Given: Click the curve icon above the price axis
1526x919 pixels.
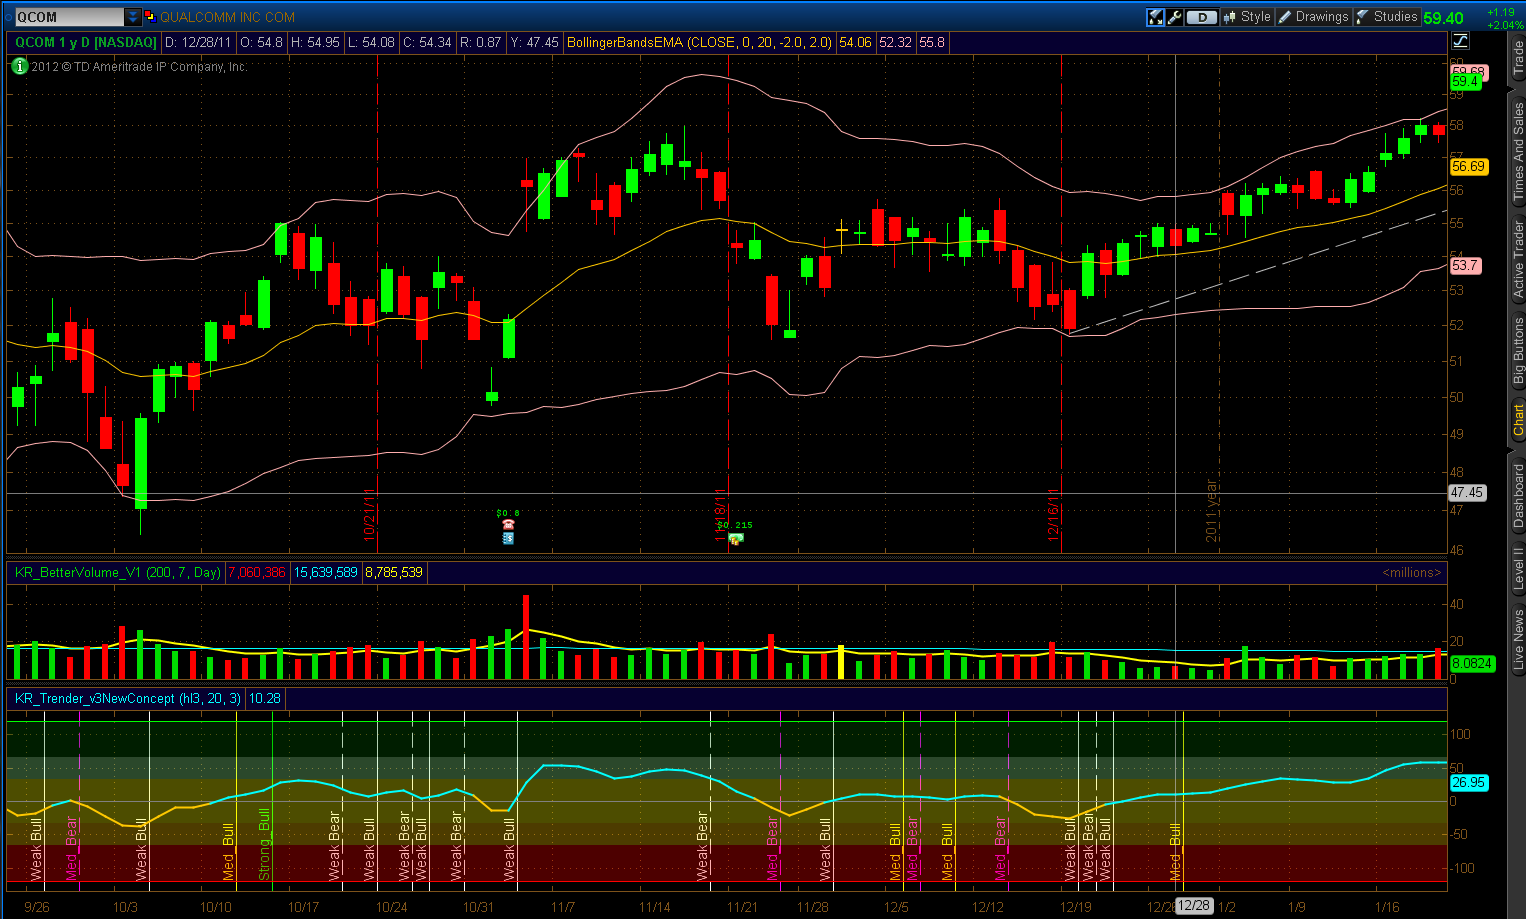Looking at the screenshot, I should coord(1460,41).
